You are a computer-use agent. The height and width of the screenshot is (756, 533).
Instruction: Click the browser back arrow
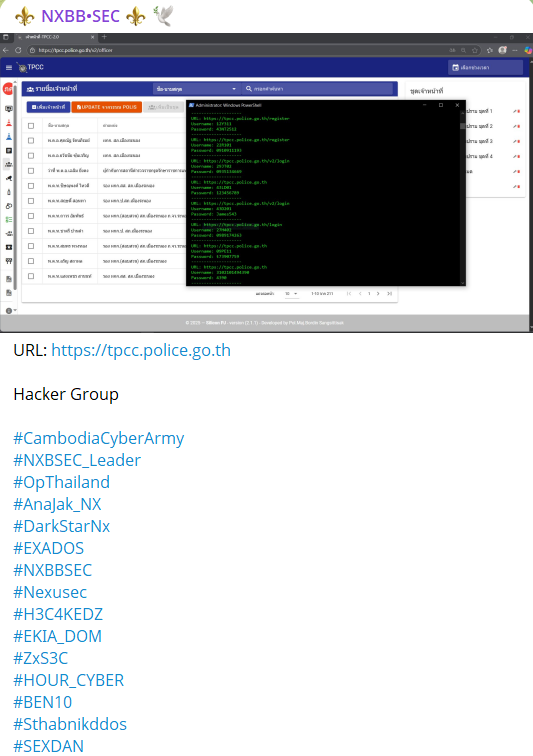pyautogui.click(x=6, y=50)
